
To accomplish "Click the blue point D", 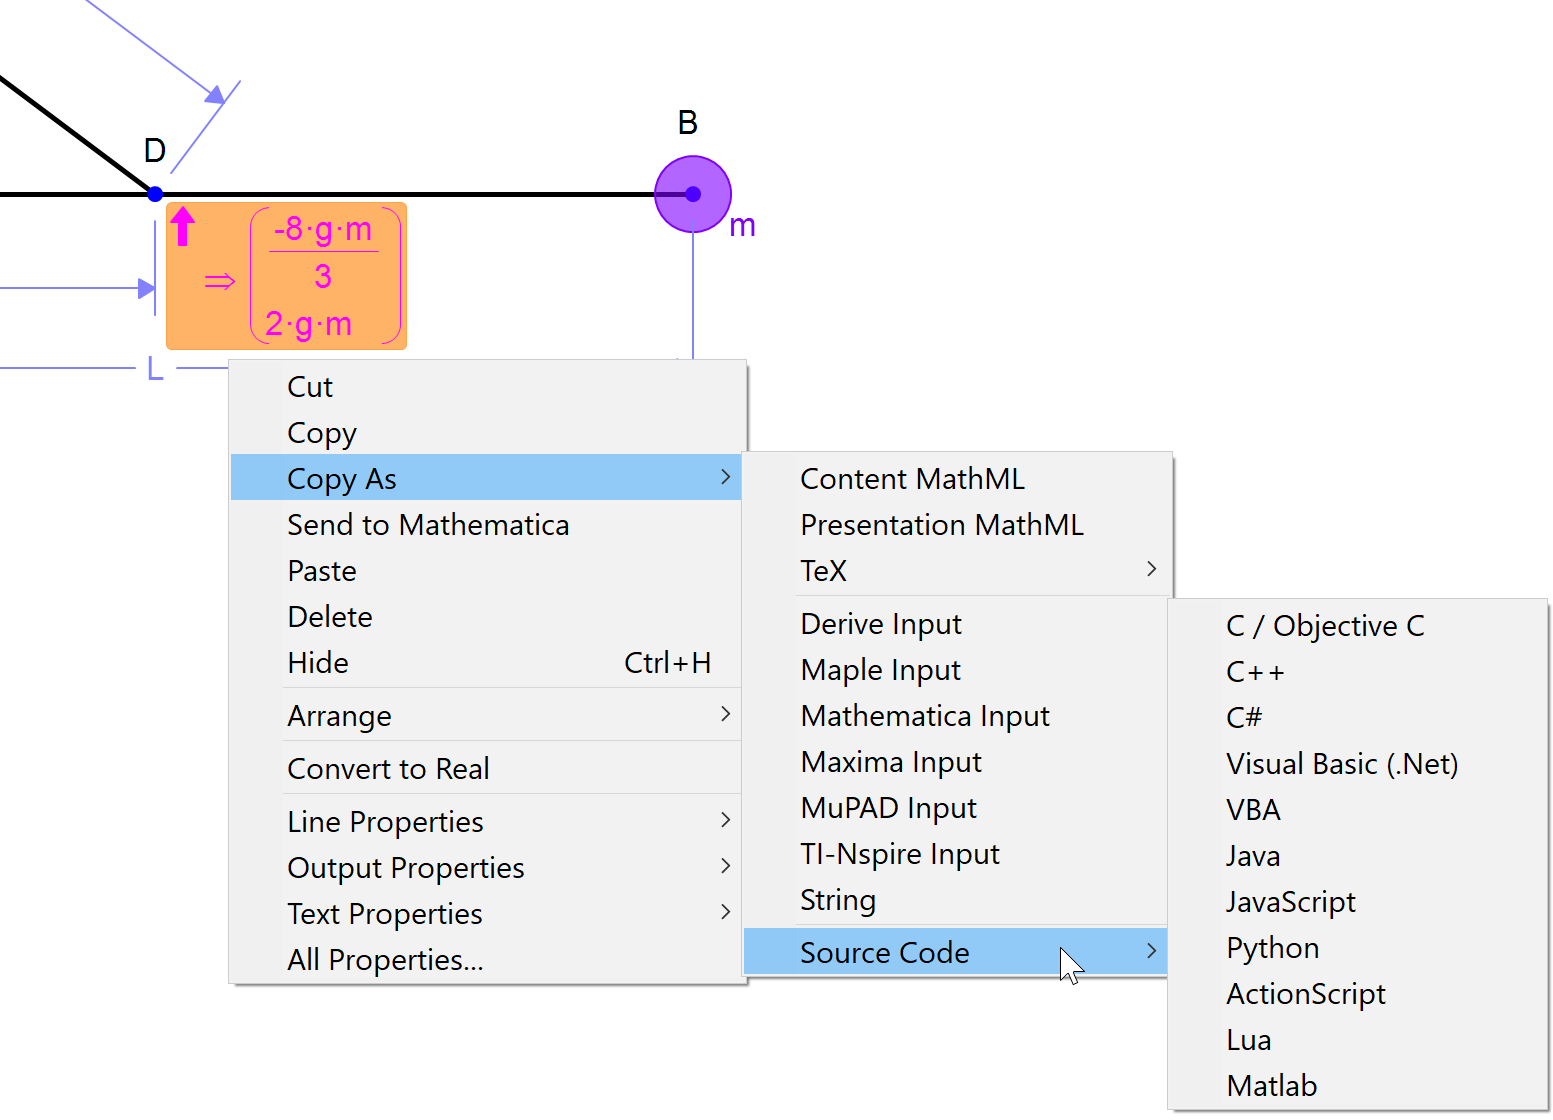I will pyautogui.click(x=155, y=194).
